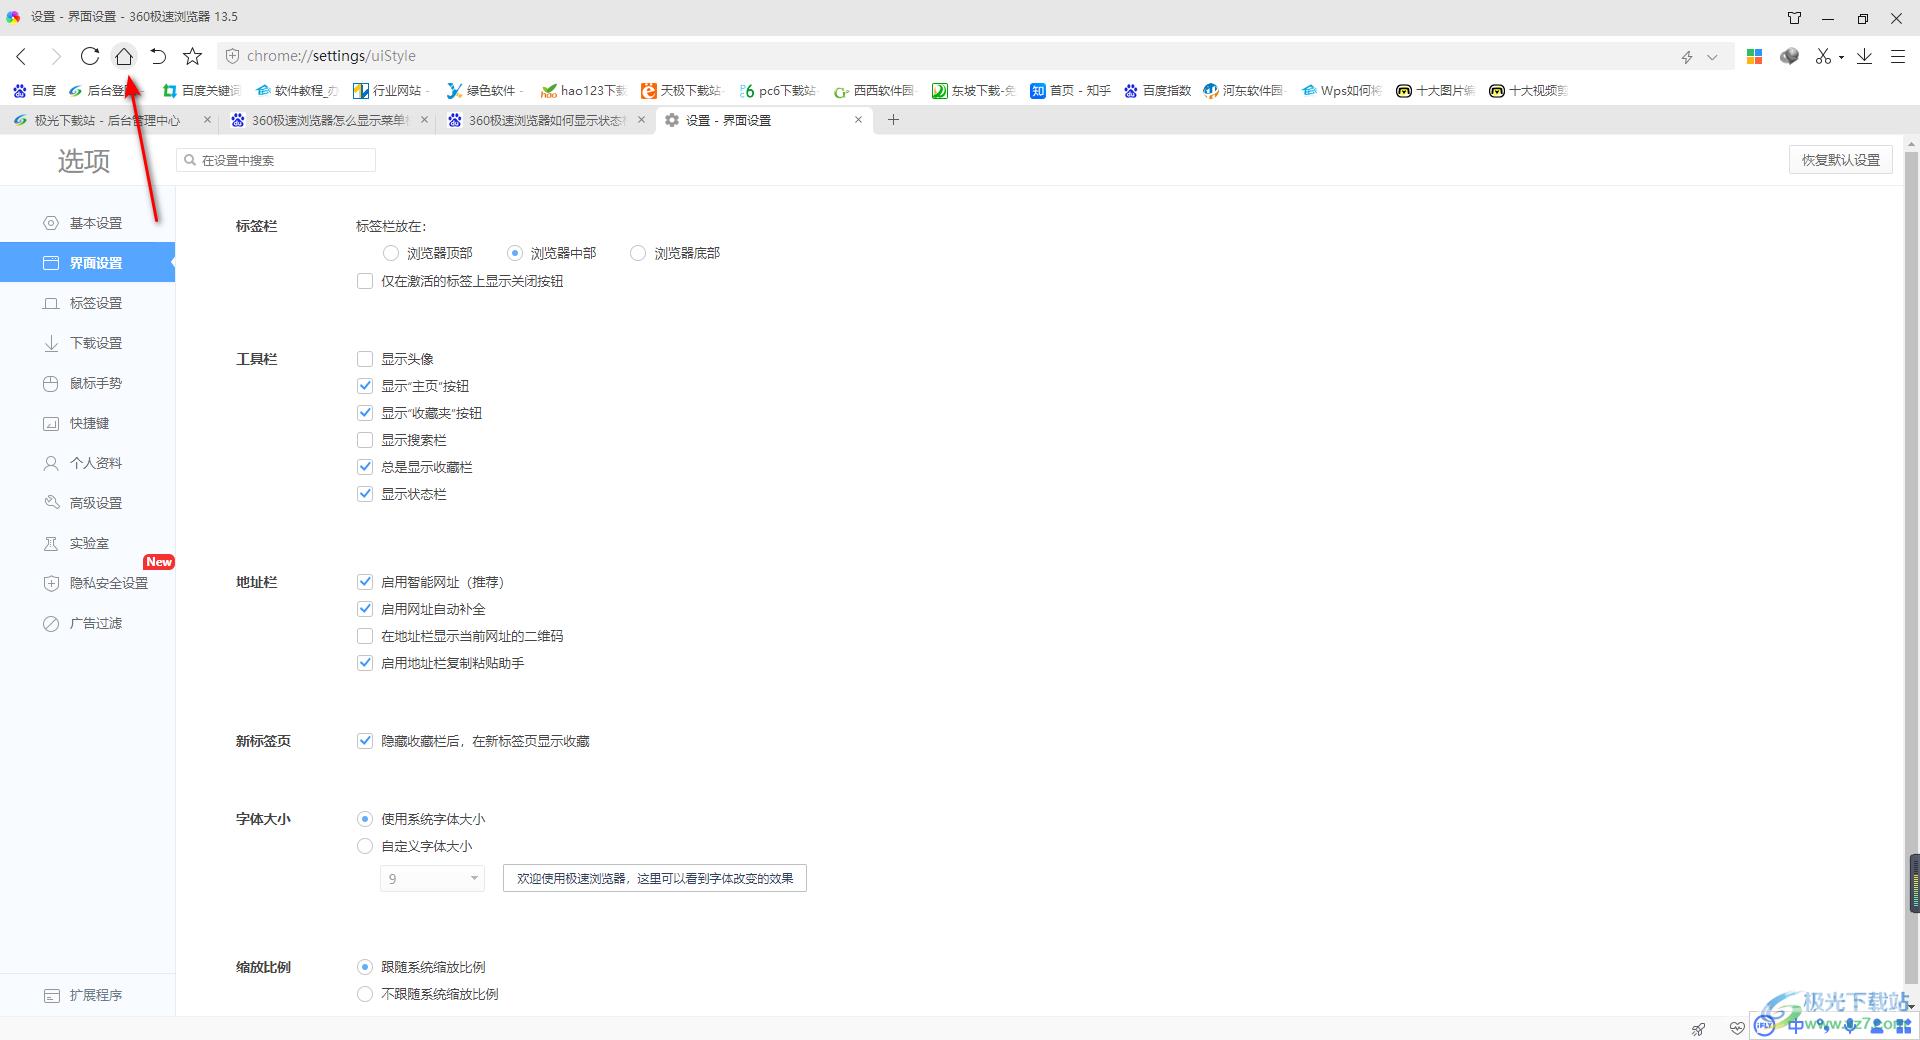Open 标签设置 in the sidebar

point(95,303)
